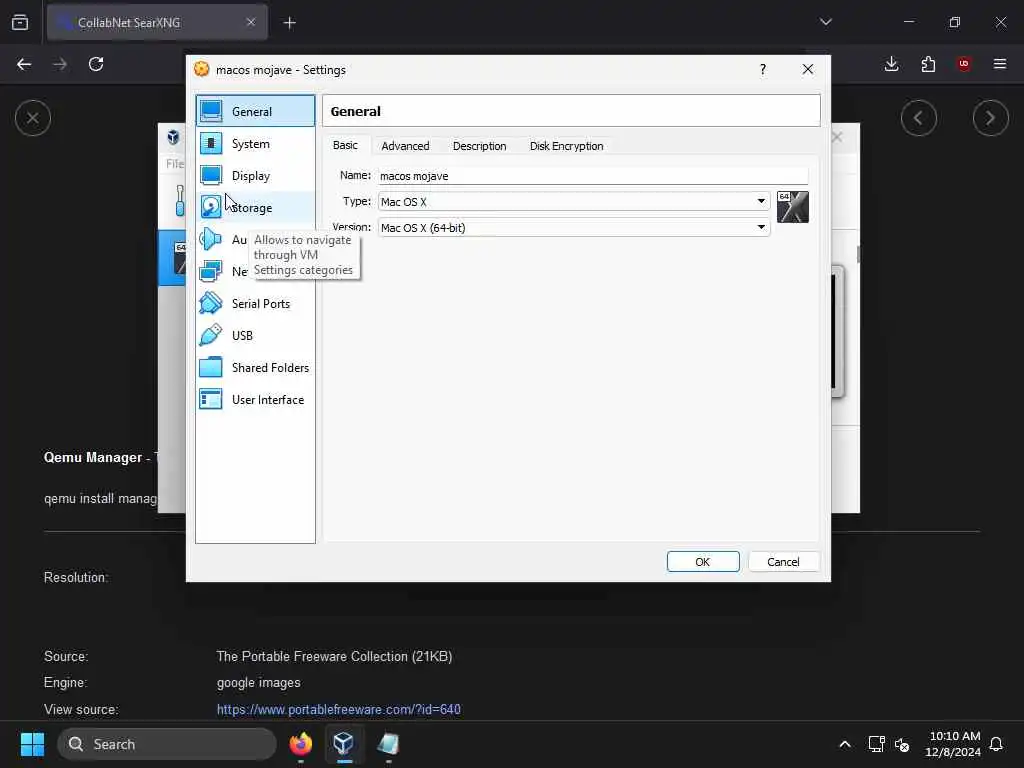Show hidden system tray icons
This screenshot has height=768, width=1024.
point(844,744)
